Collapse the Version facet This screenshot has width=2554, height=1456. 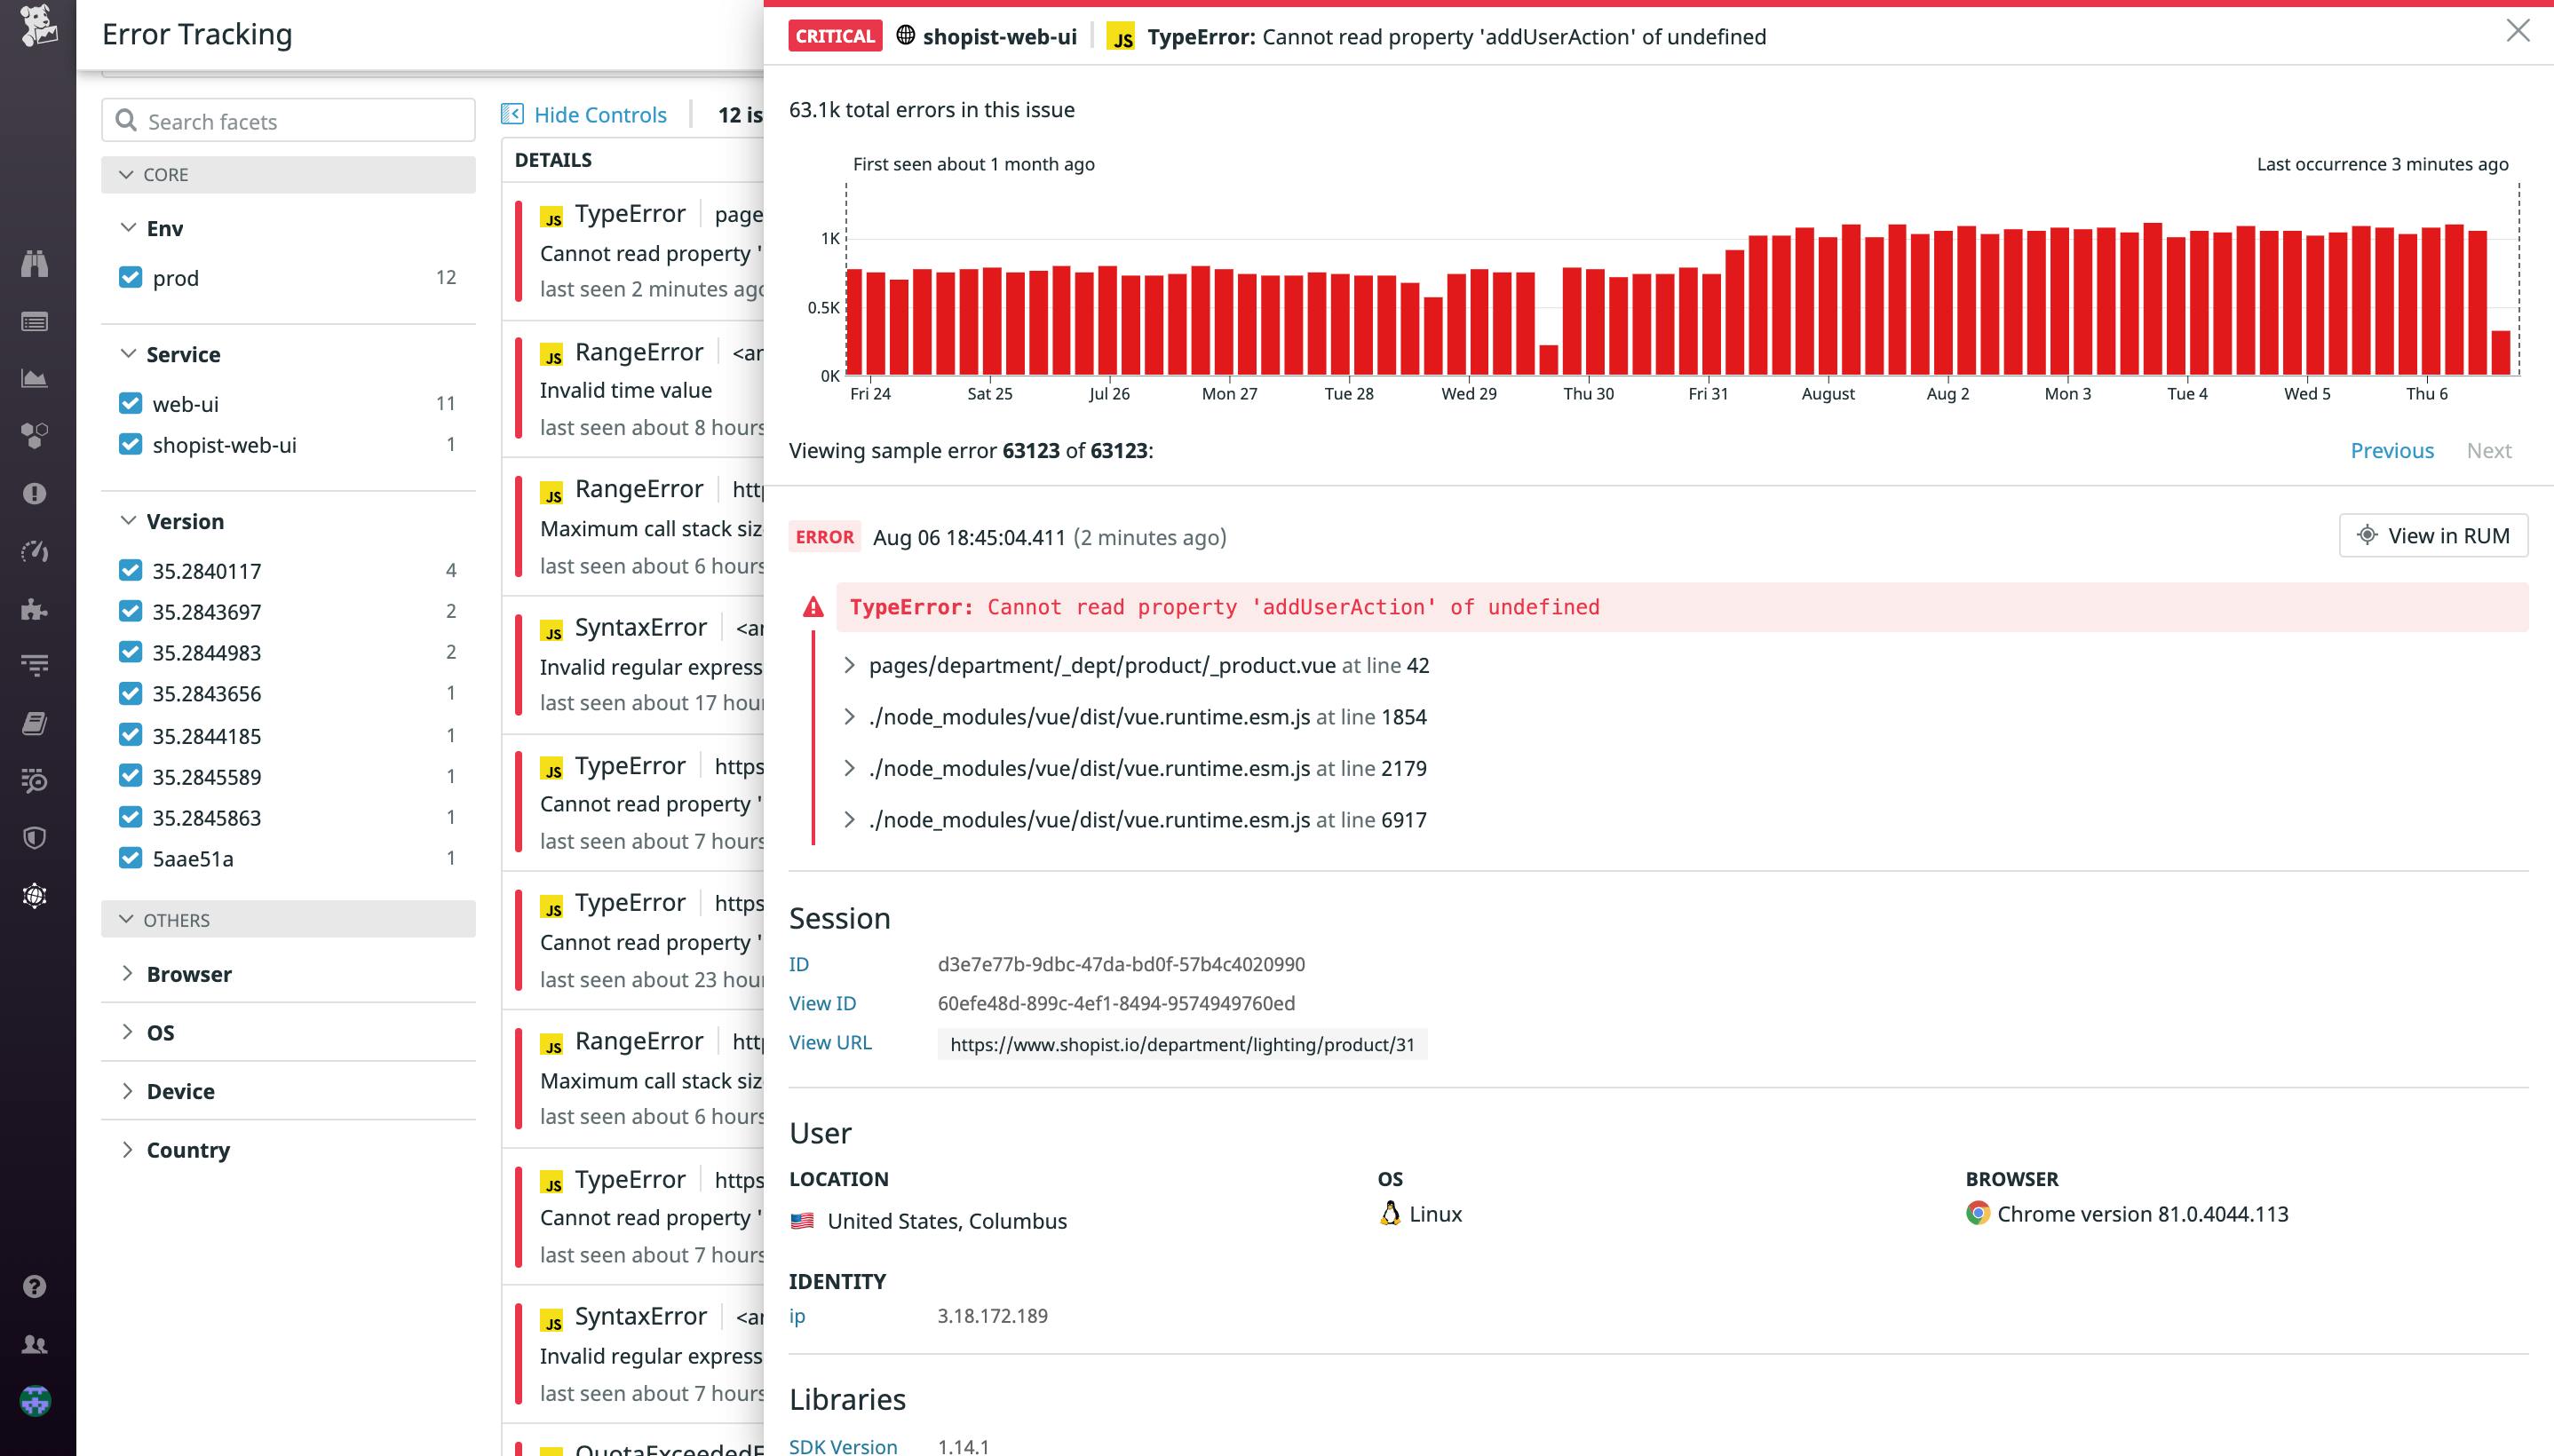pyautogui.click(x=128, y=520)
